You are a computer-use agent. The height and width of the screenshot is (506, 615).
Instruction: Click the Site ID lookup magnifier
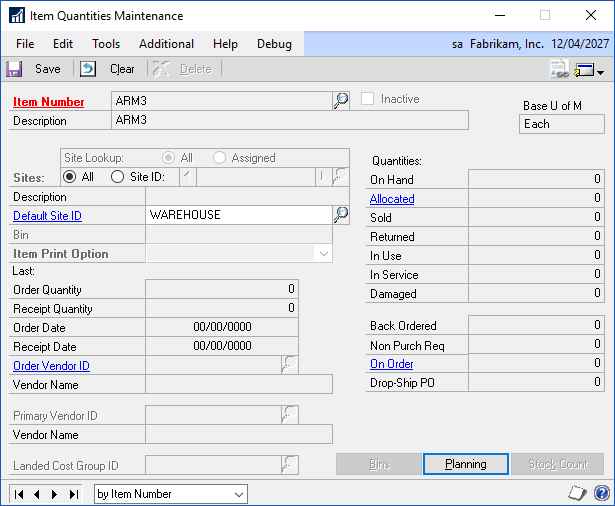pyautogui.click(x=340, y=177)
